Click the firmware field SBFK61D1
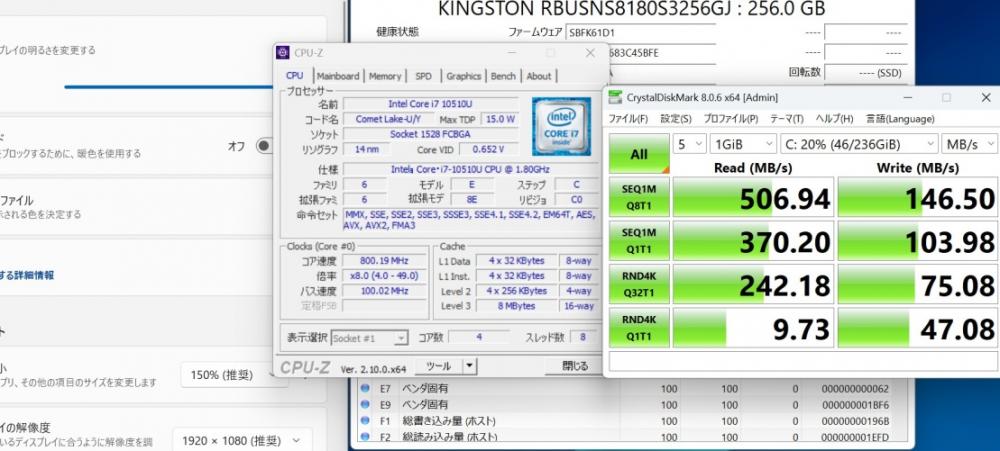The image size is (1000, 451). click(640, 32)
